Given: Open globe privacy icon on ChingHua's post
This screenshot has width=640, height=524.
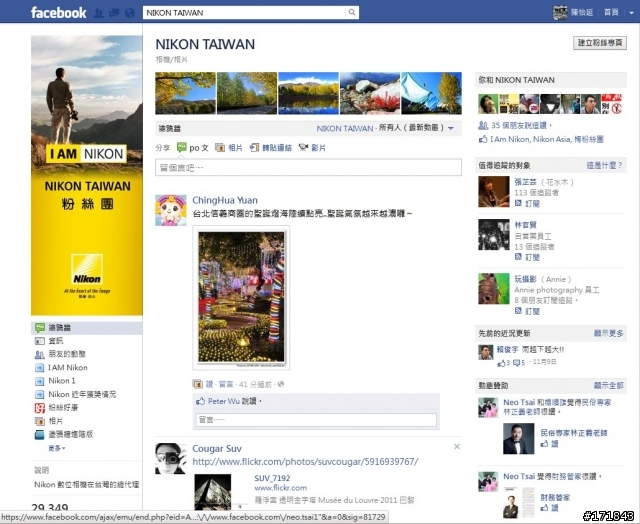Looking at the screenshot, I should point(281,384).
